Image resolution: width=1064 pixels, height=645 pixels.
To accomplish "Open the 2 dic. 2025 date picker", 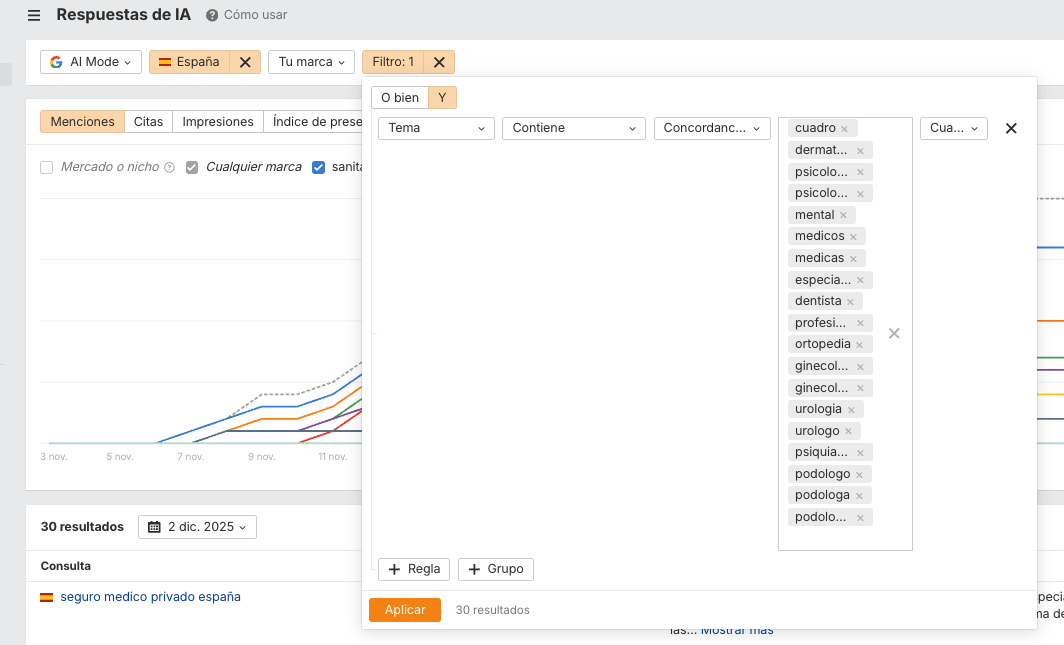I will coord(197,527).
